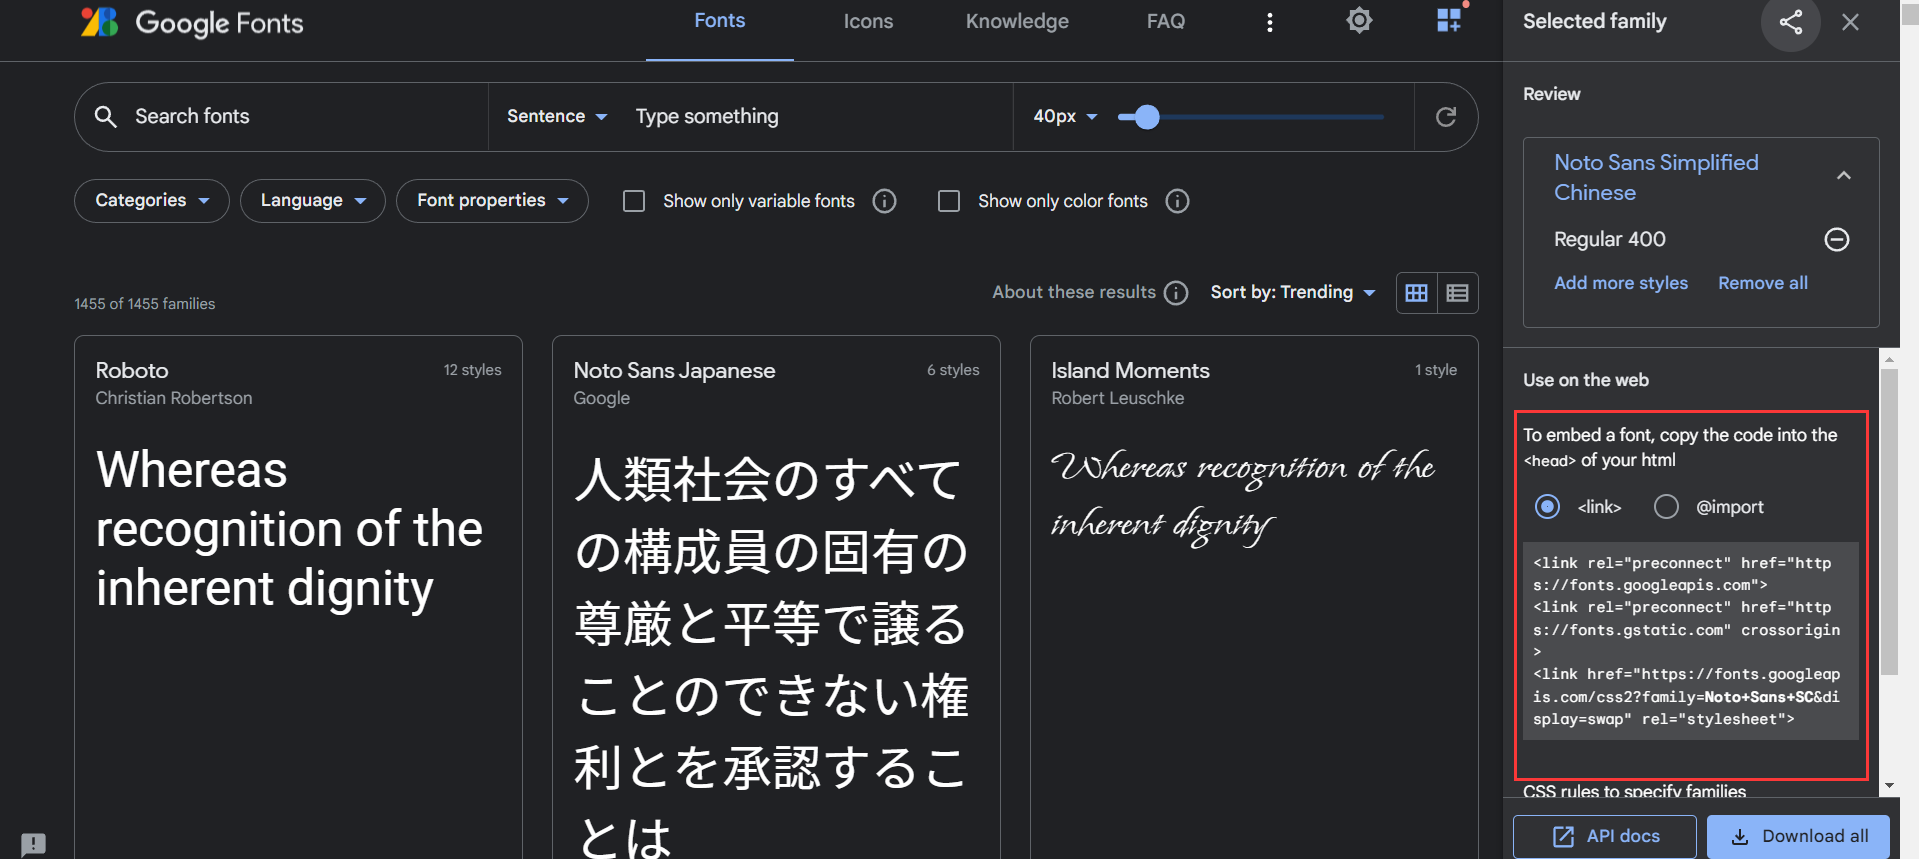The height and width of the screenshot is (859, 1919).
Task: Open About these results info icon
Action: pos(1177,293)
